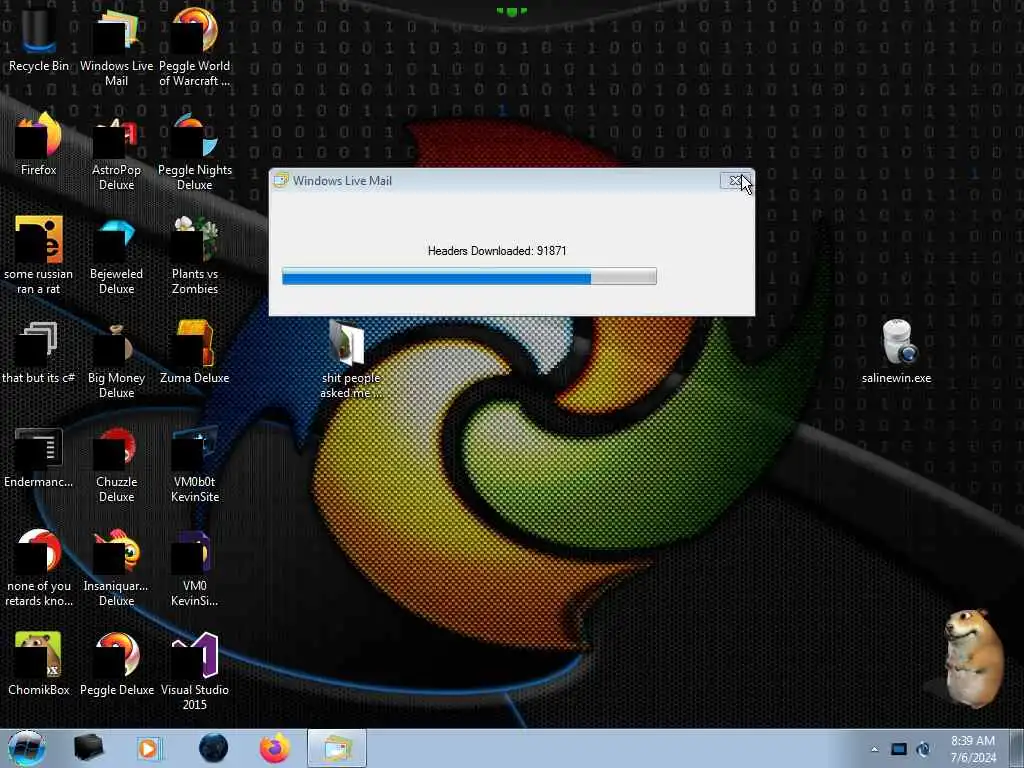Select Bejeweled Deluxe desktop icon

(116, 255)
